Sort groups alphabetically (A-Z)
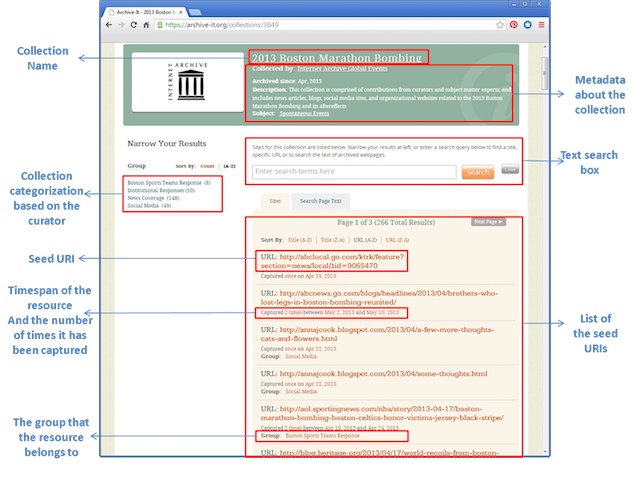The width and height of the screenshot is (637, 480). 230,166
